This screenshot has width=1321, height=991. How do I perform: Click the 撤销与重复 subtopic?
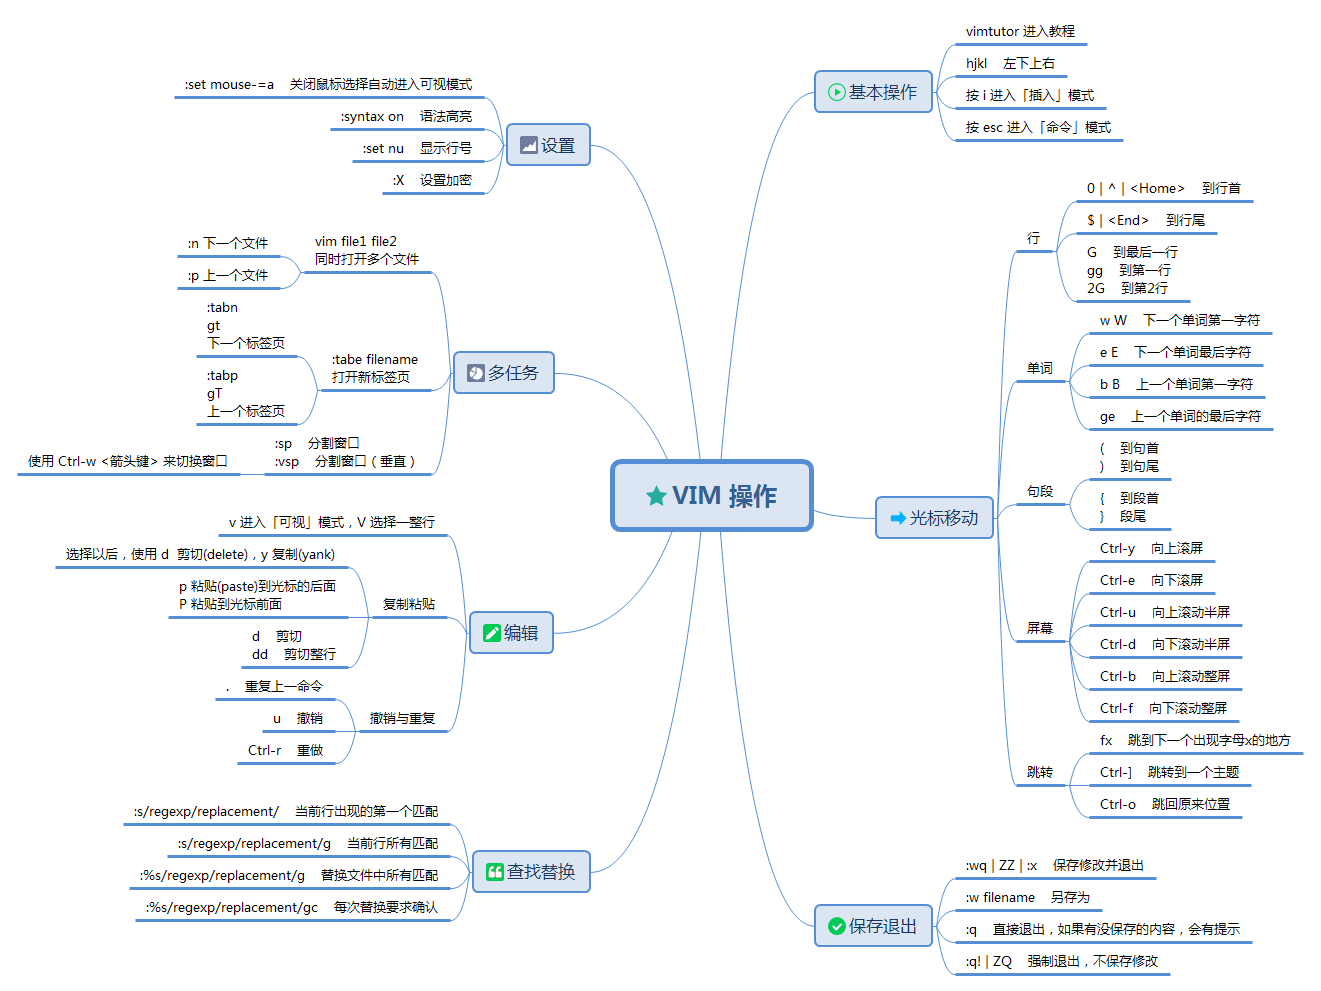point(403,718)
